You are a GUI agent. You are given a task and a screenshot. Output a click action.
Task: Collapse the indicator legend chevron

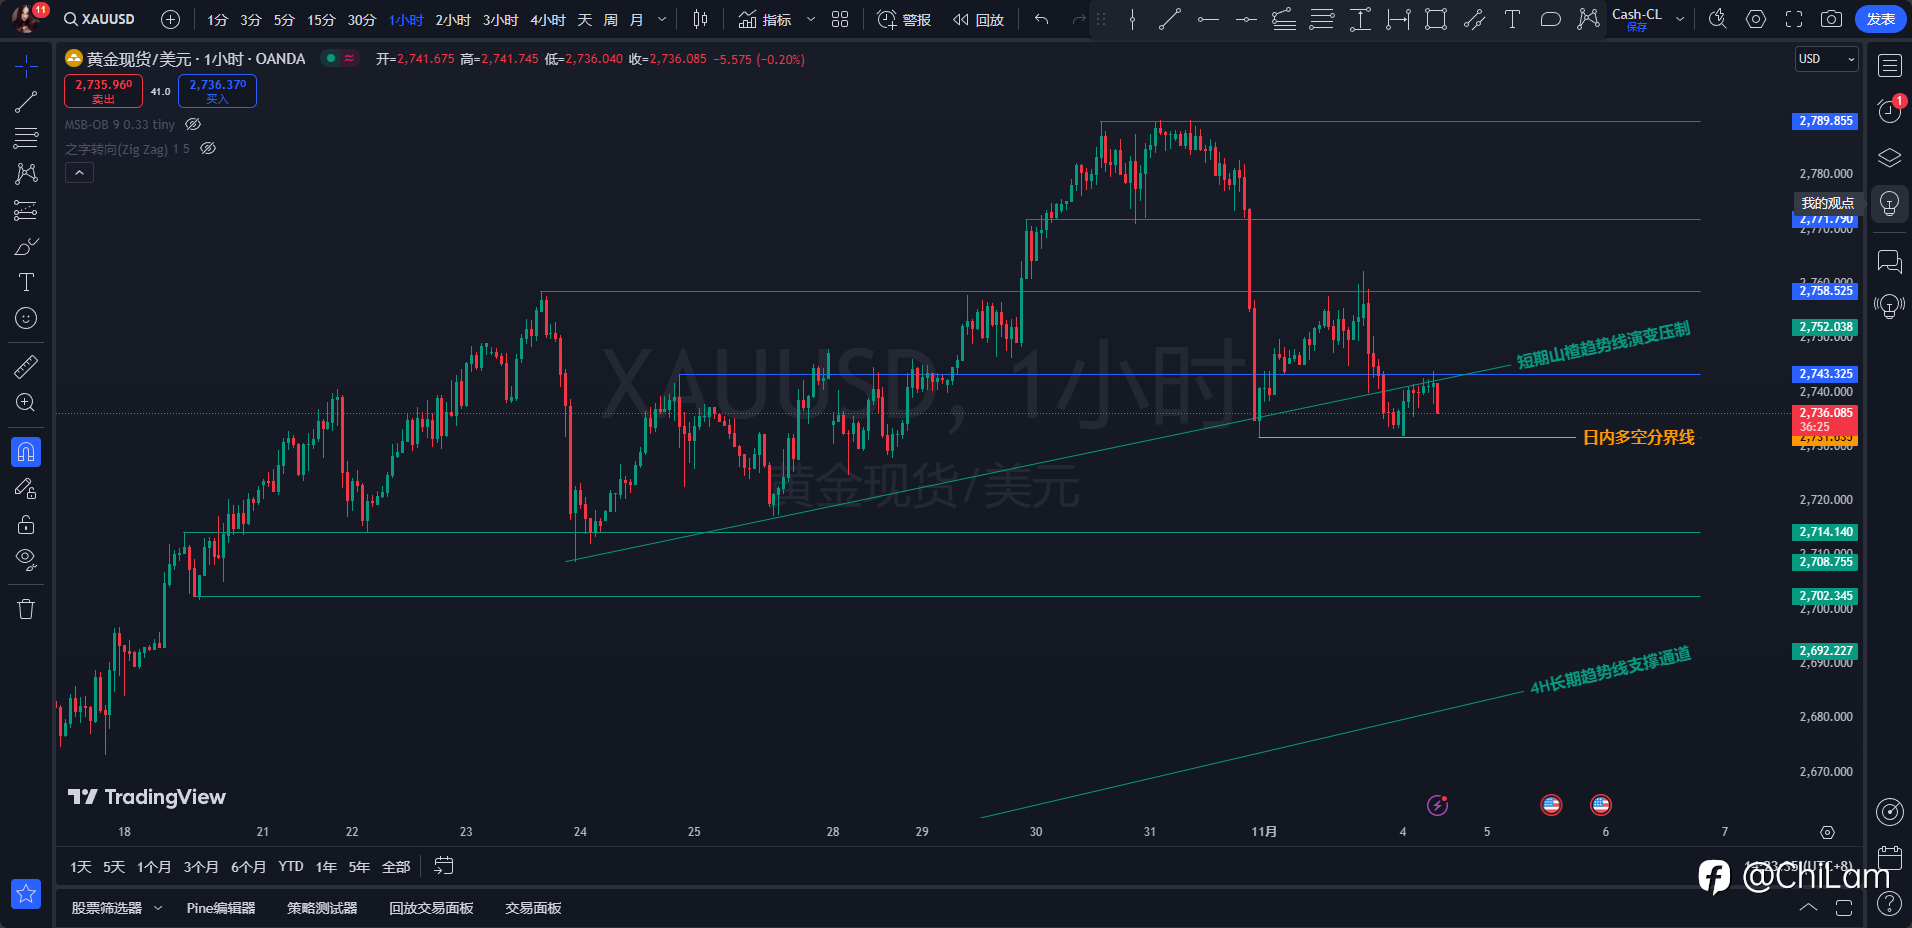click(x=79, y=173)
